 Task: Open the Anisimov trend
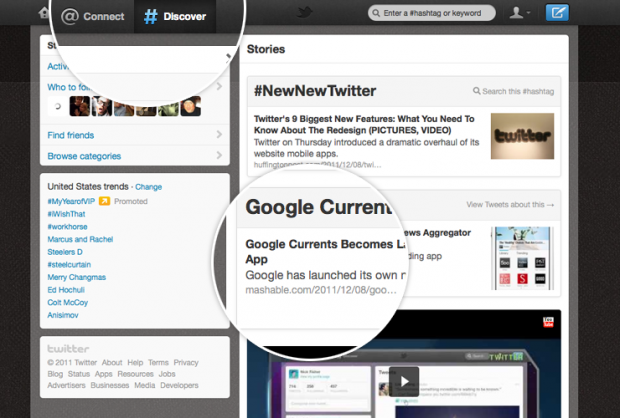63,315
